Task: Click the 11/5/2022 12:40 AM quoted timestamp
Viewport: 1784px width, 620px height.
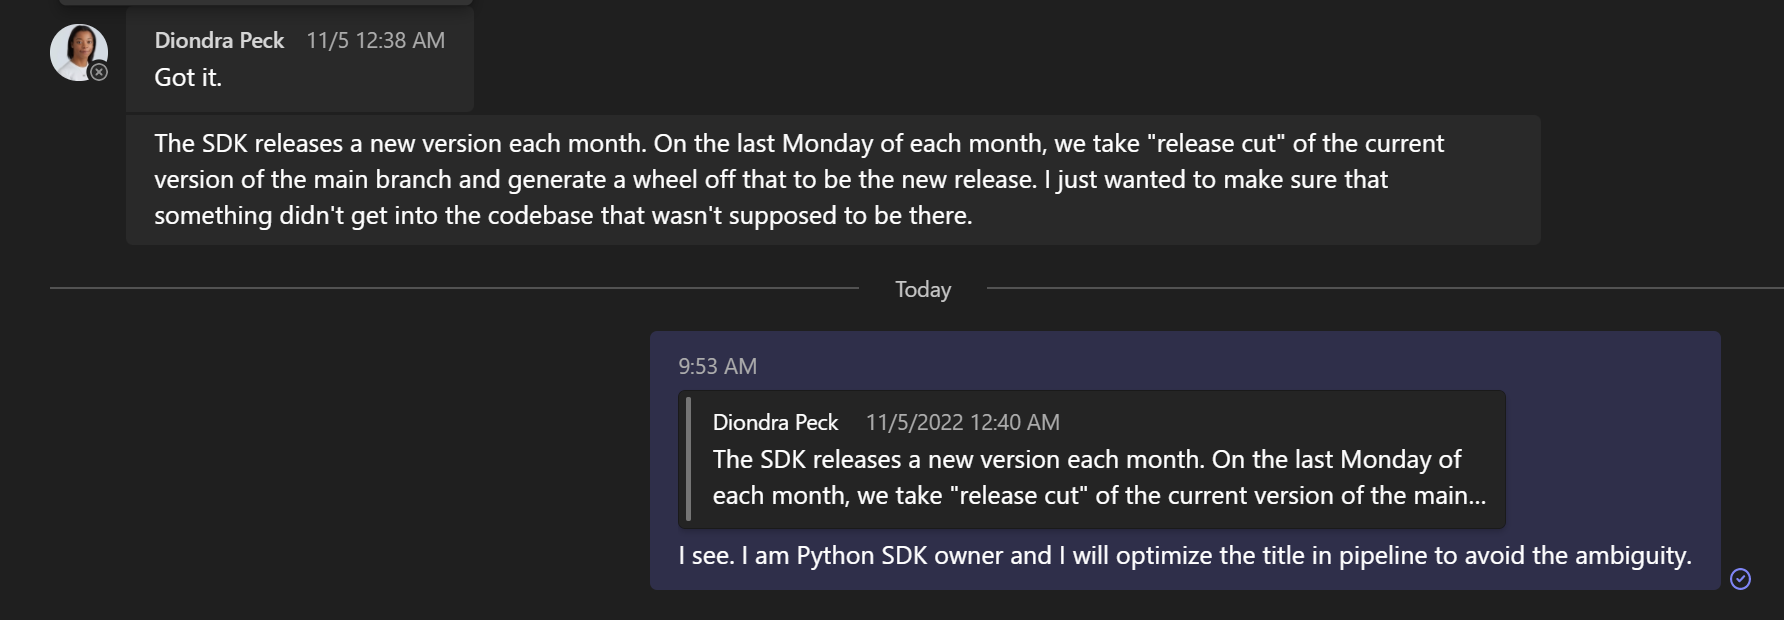Action: pos(962,422)
